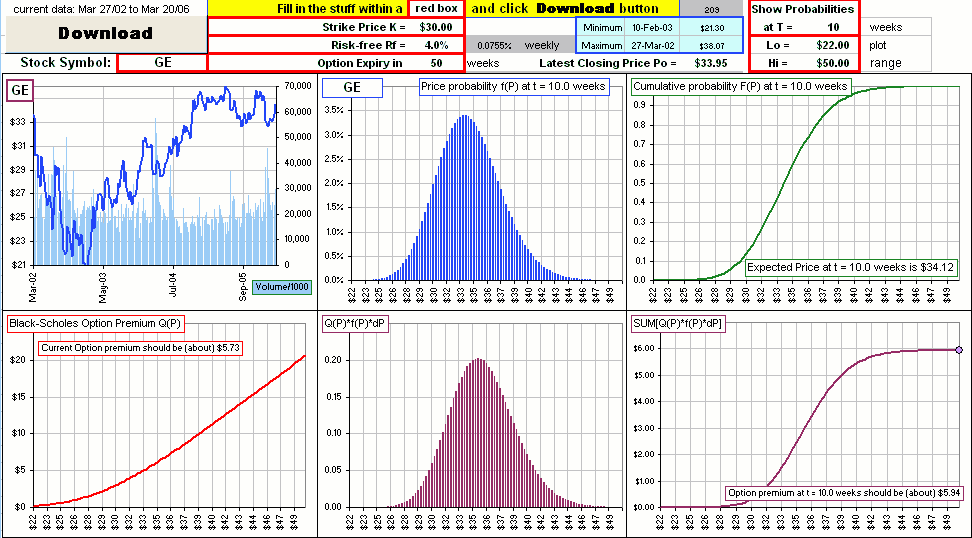The image size is (972, 538).
Task: Click the 'Strike Price K =' label
Action: click(x=364, y=27)
